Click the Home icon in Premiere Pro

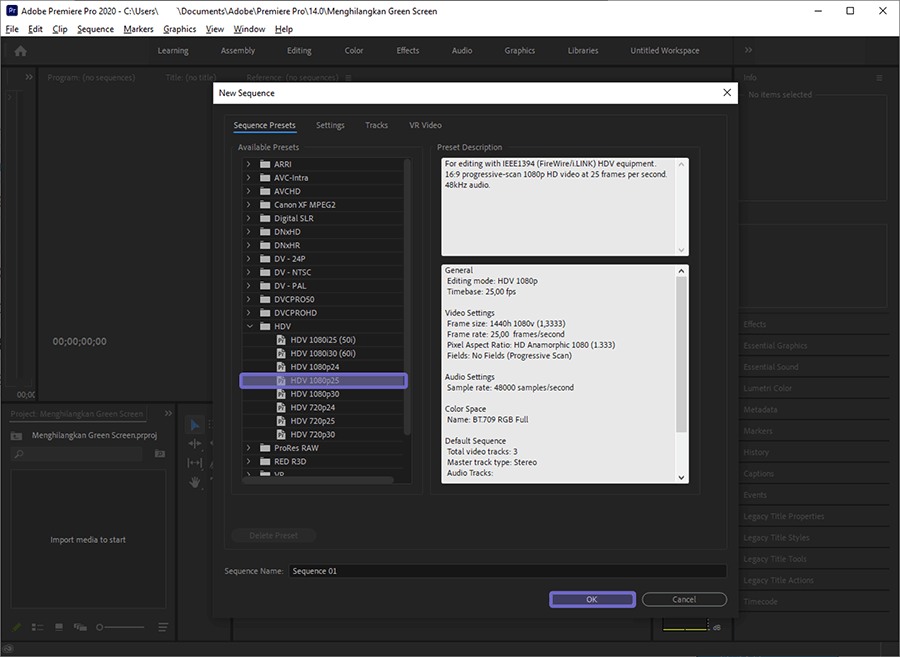[21, 51]
